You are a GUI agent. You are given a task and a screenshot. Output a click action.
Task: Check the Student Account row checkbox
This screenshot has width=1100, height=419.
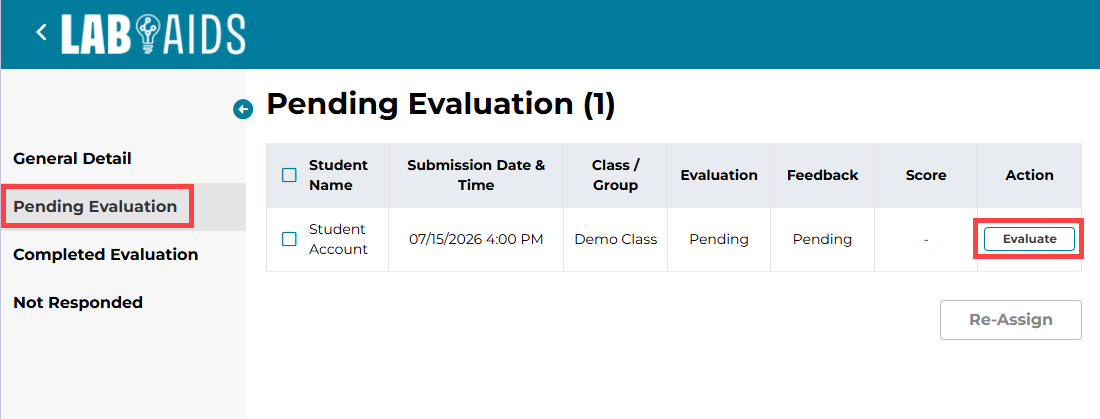coord(289,239)
